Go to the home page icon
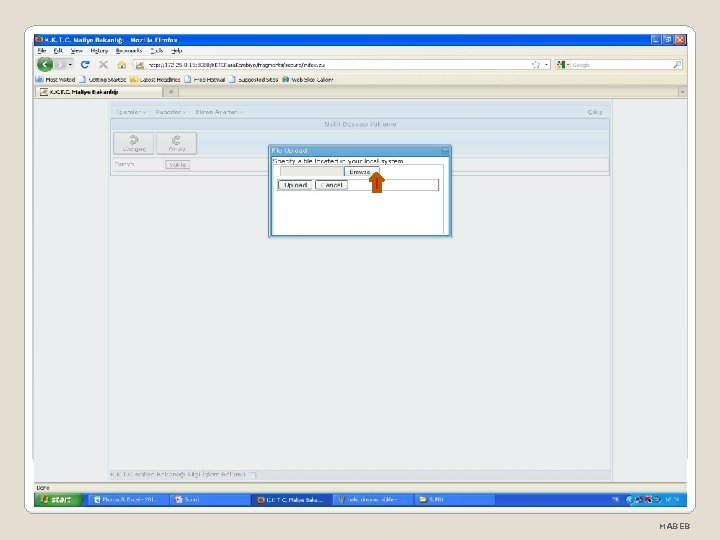 [x=121, y=65]
